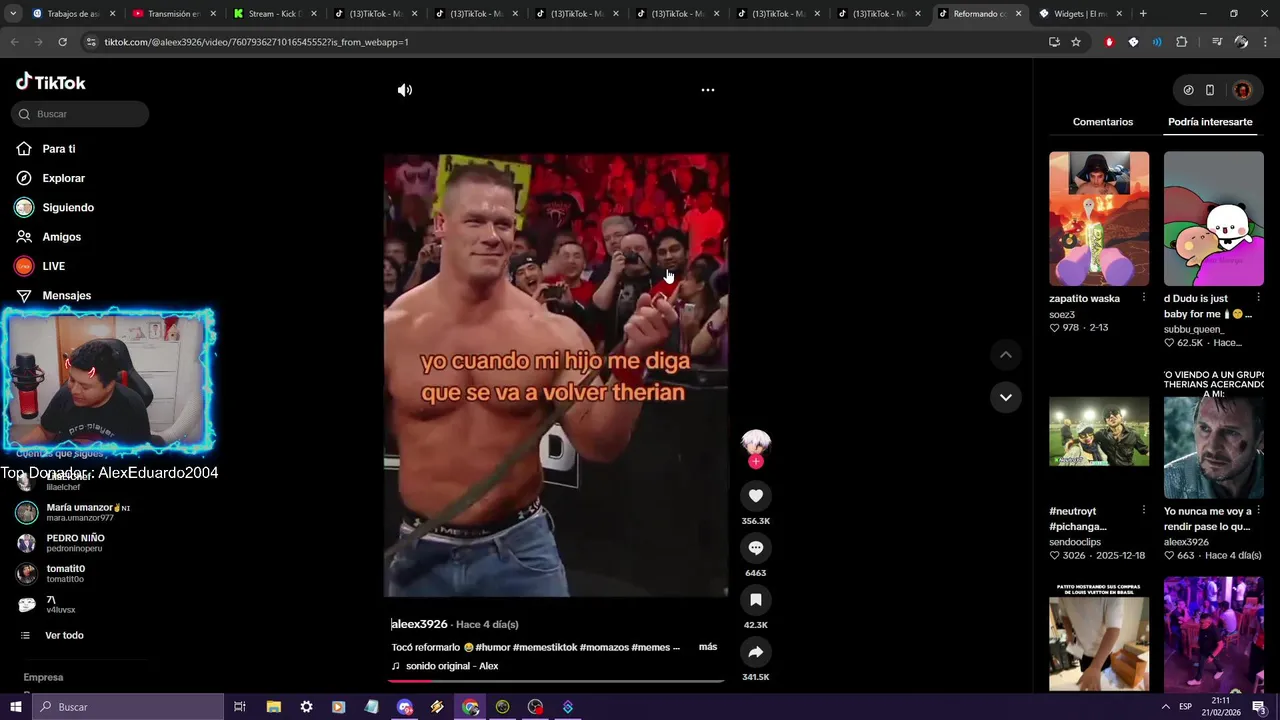This screenshot has height=720, width=1280.
Task: Open the Chrome extensions puzzle icon
Action: point(1182,42)
